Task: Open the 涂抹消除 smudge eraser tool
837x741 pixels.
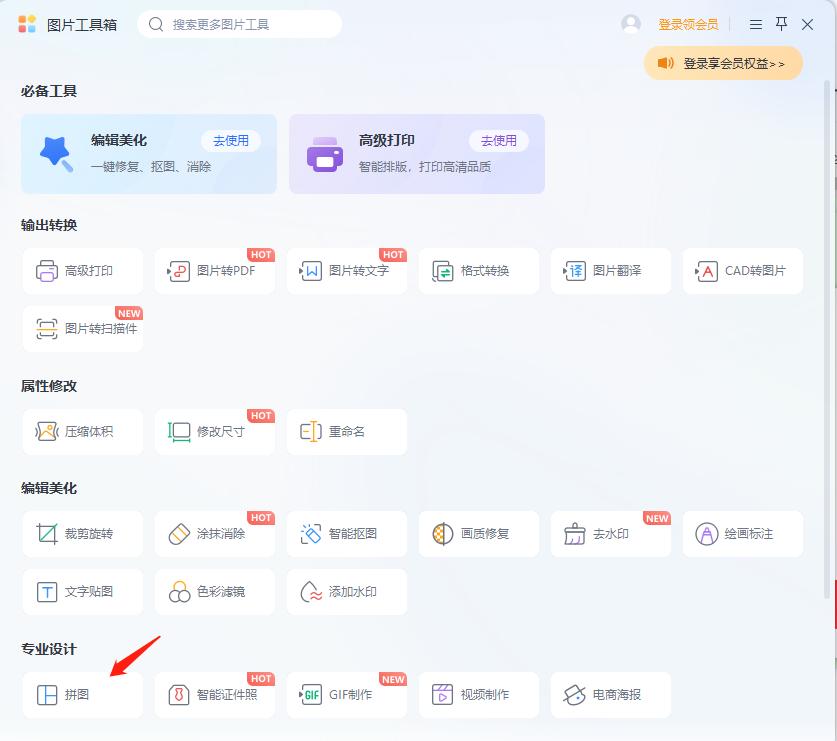Action: click(215, 531)
